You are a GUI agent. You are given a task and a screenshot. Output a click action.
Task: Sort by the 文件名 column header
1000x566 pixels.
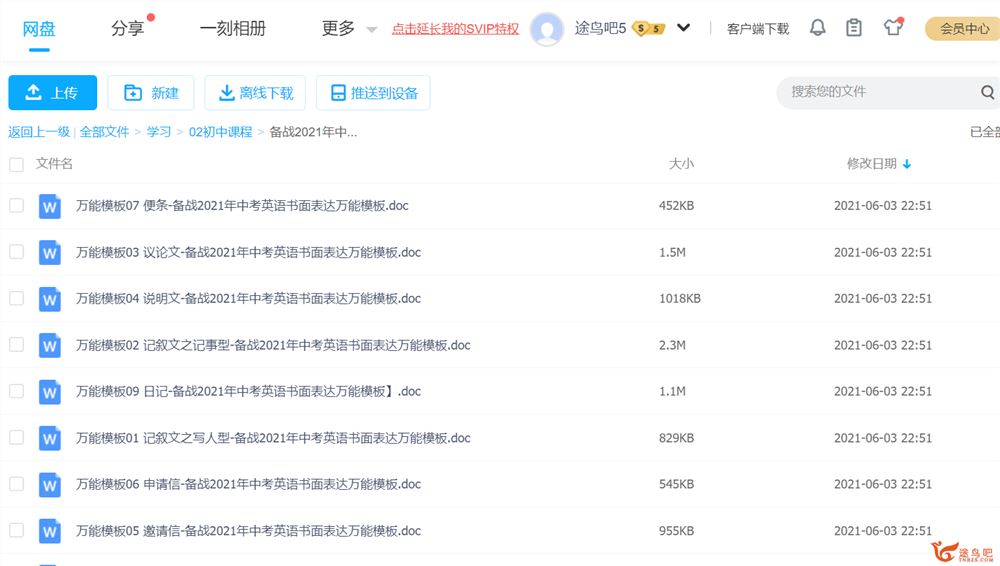coord(54,164)
